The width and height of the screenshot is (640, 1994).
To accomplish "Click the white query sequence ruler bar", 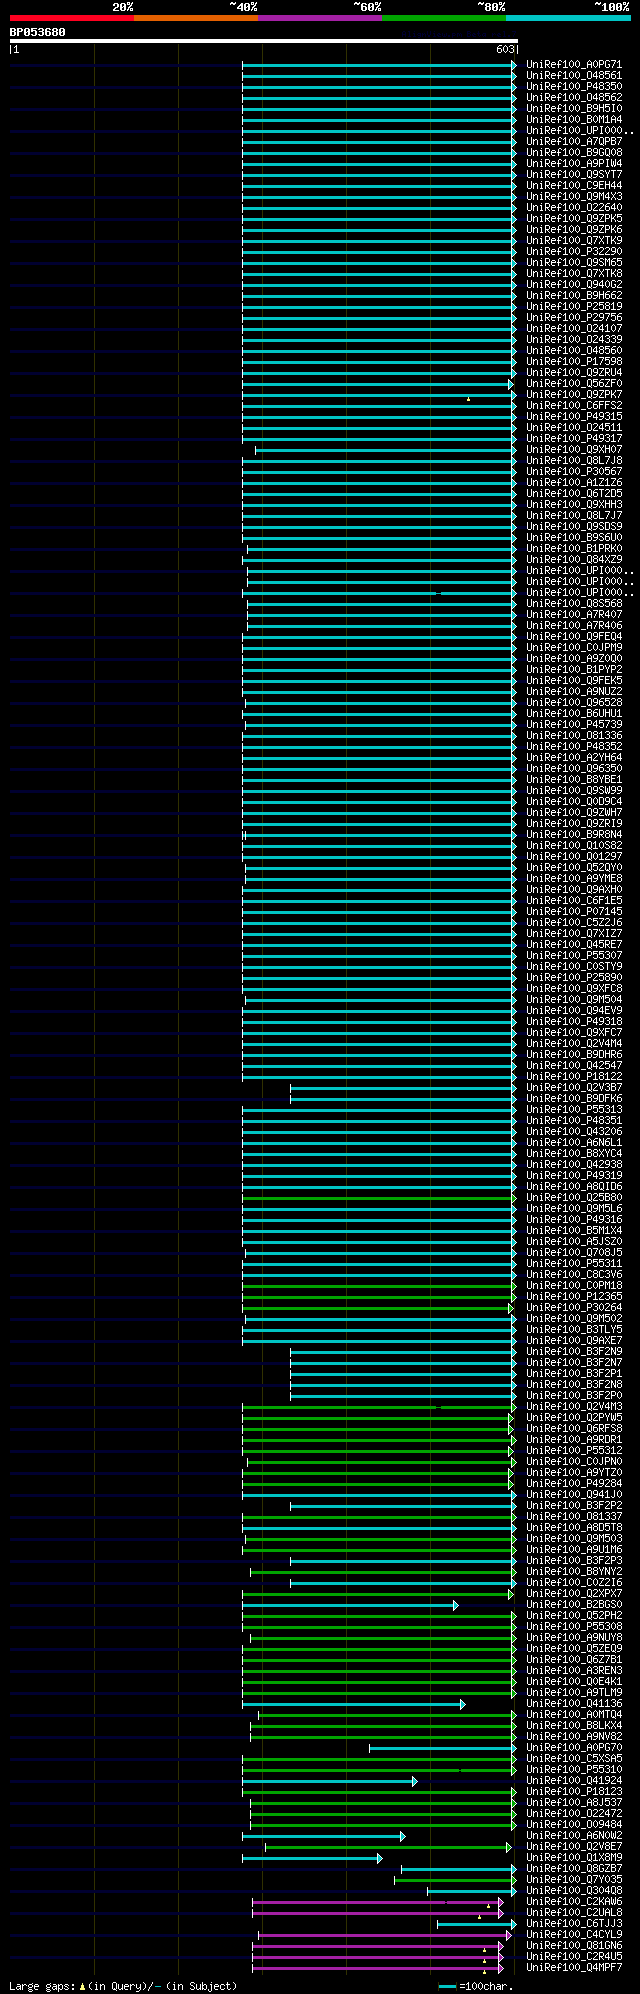I will point(264,41).
